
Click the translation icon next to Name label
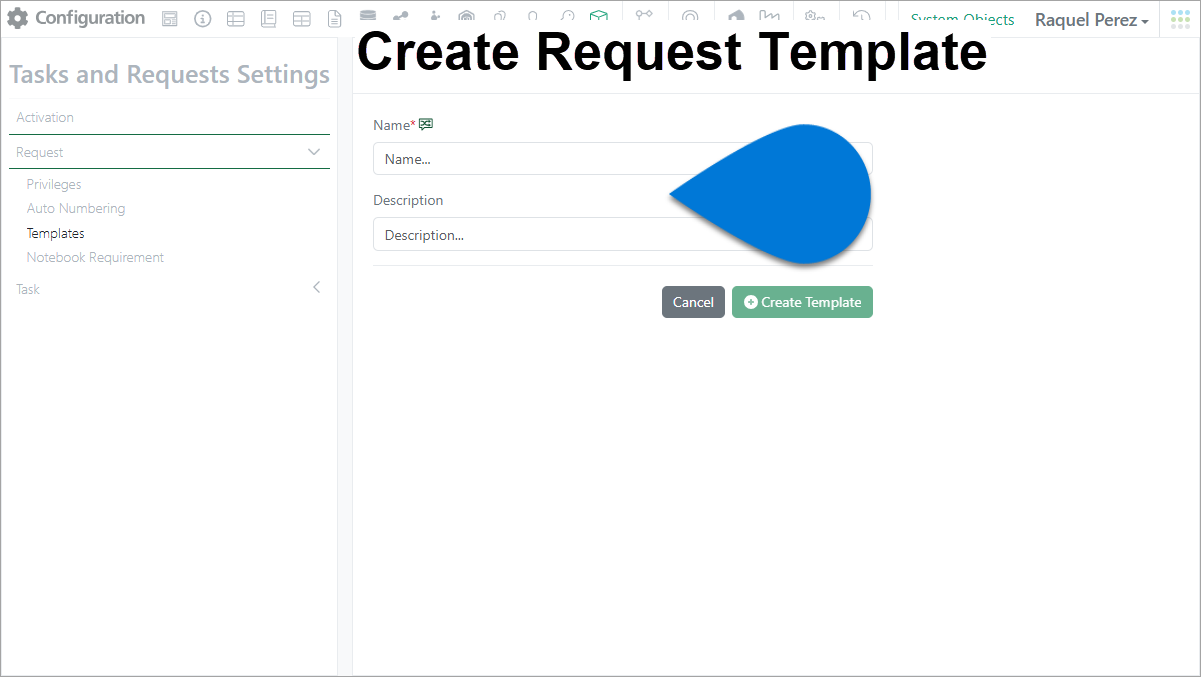pos(426,124)
